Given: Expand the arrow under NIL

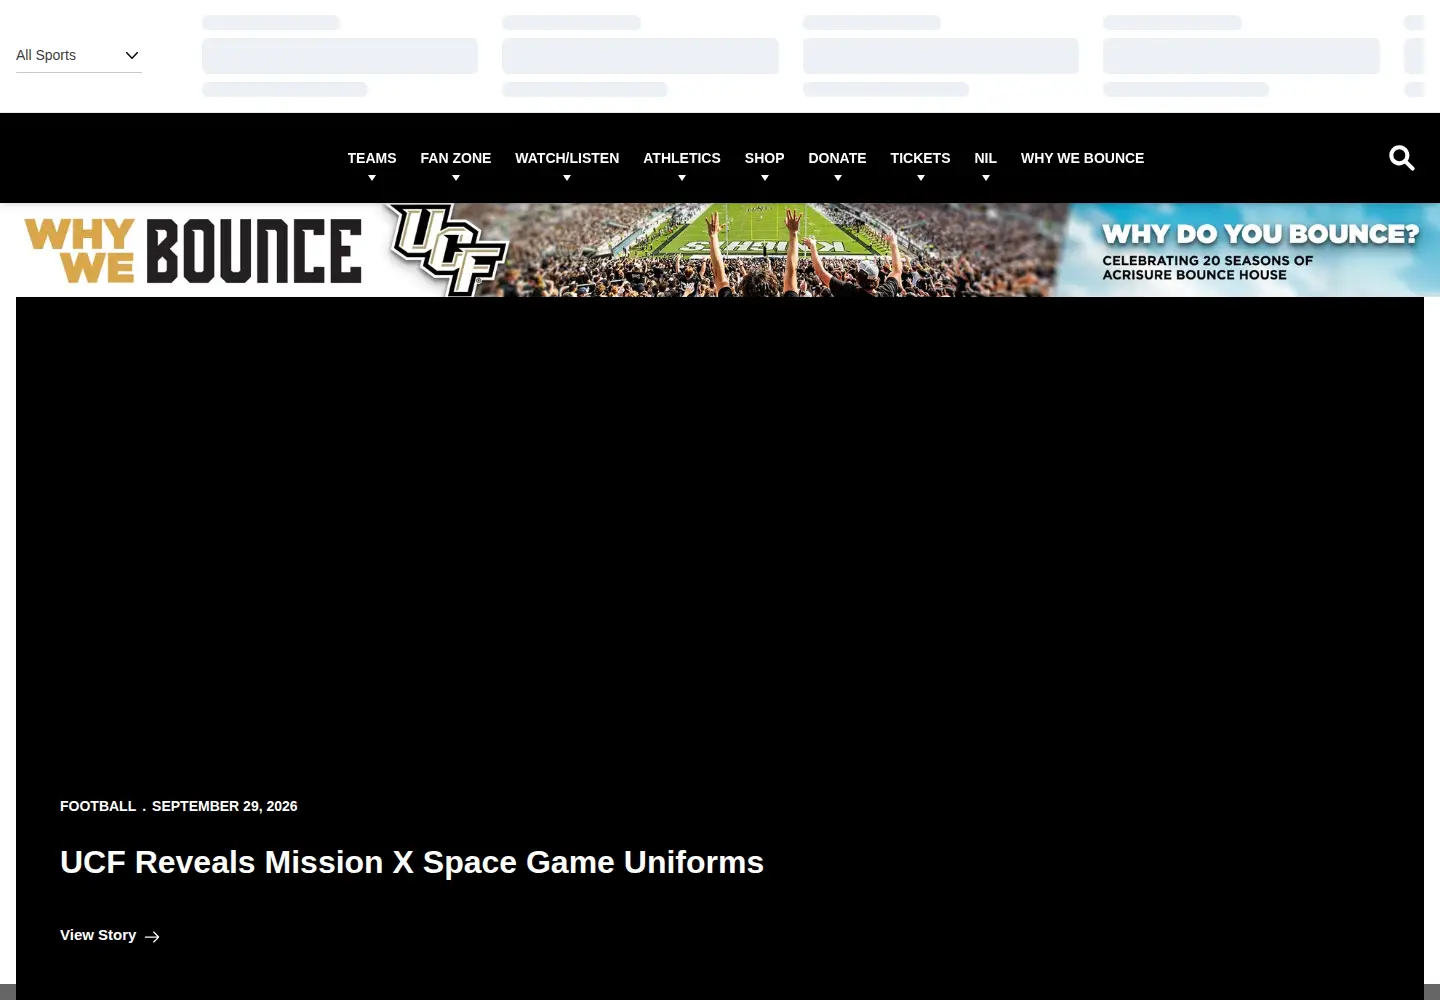Looking at the screenshot, I should click(986, 178).
